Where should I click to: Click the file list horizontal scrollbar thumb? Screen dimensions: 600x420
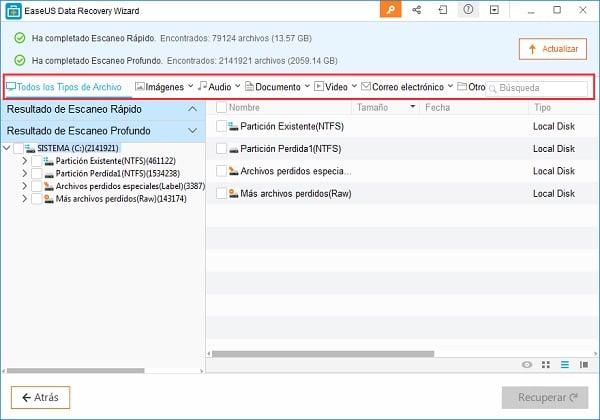pyautogui.click(x=323, y=354)
